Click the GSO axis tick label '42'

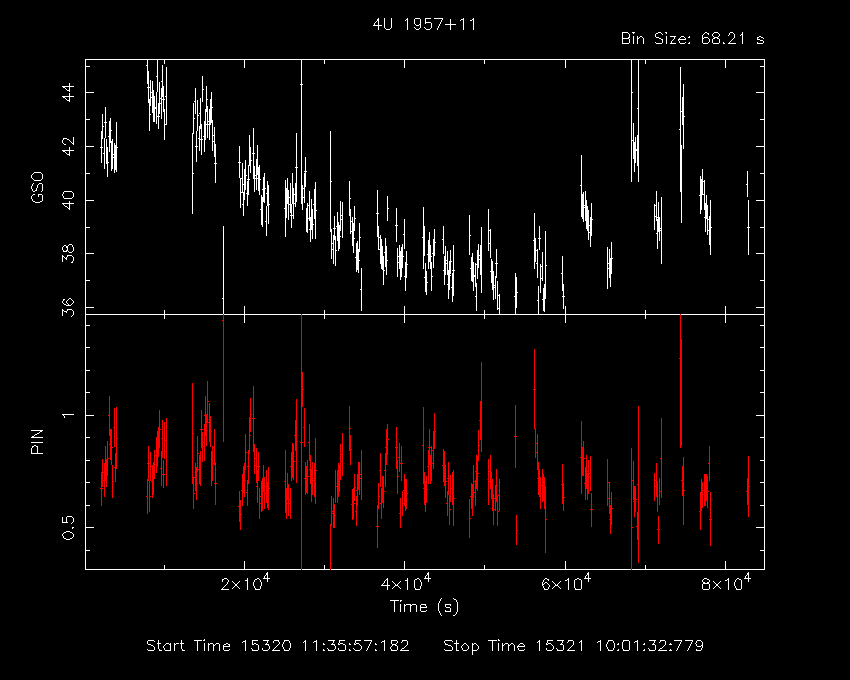[68, 146]
